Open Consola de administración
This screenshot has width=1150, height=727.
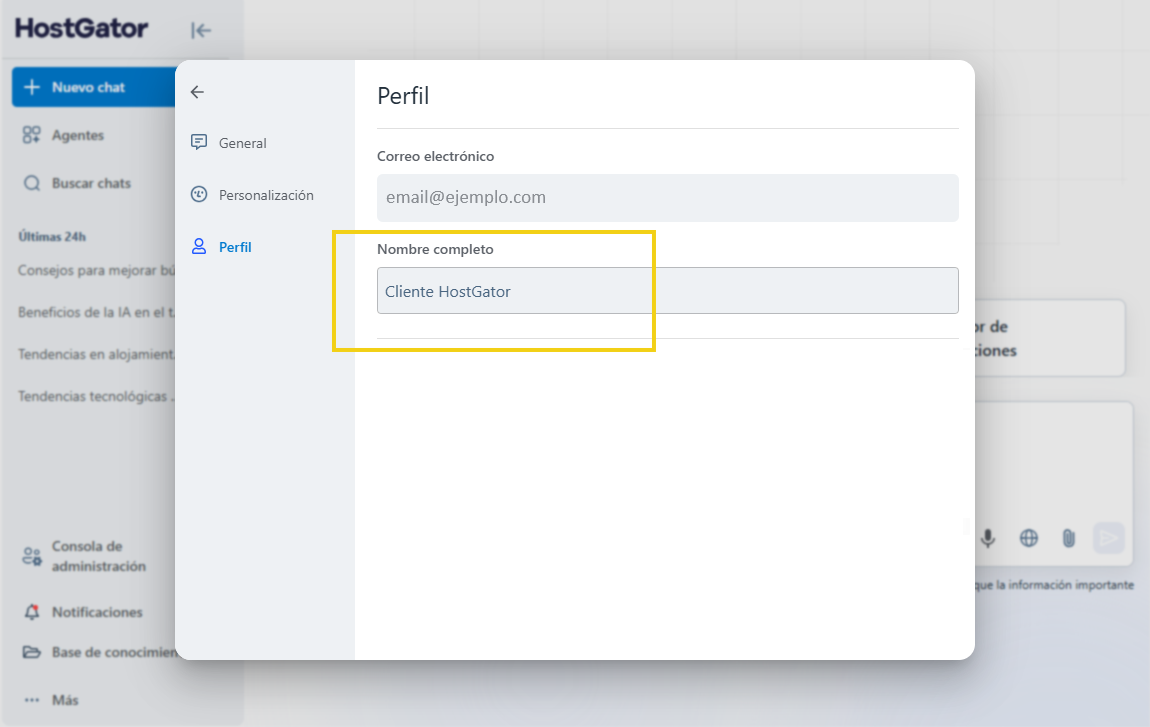pos(98,556)
